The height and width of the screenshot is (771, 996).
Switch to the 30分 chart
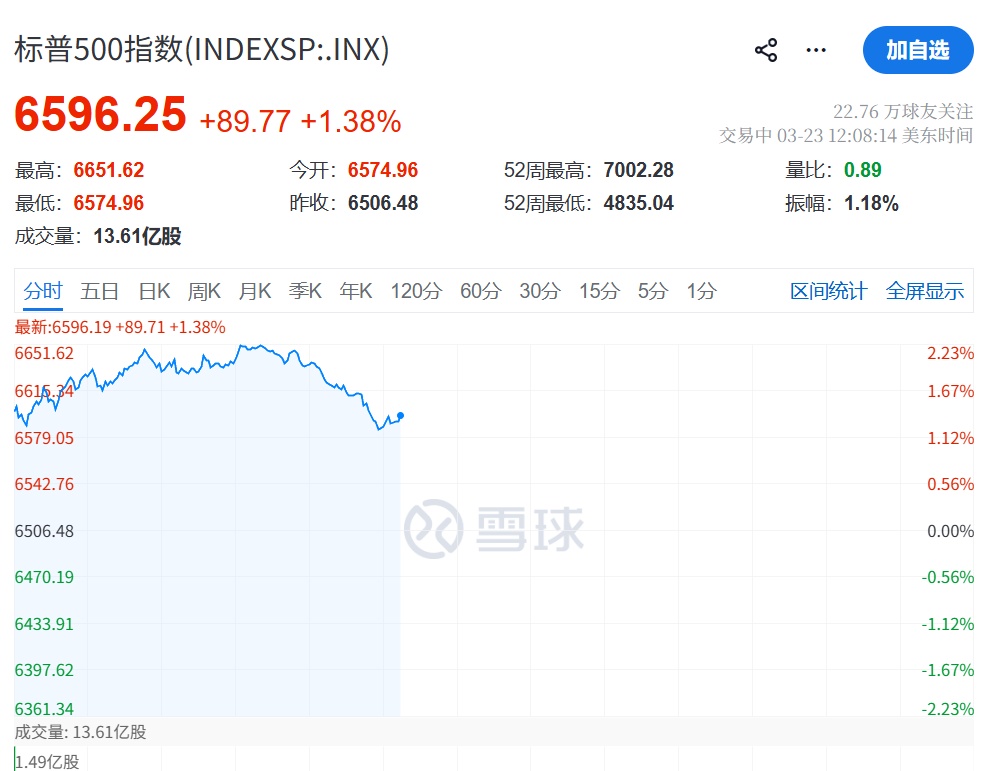click(540, 291)
